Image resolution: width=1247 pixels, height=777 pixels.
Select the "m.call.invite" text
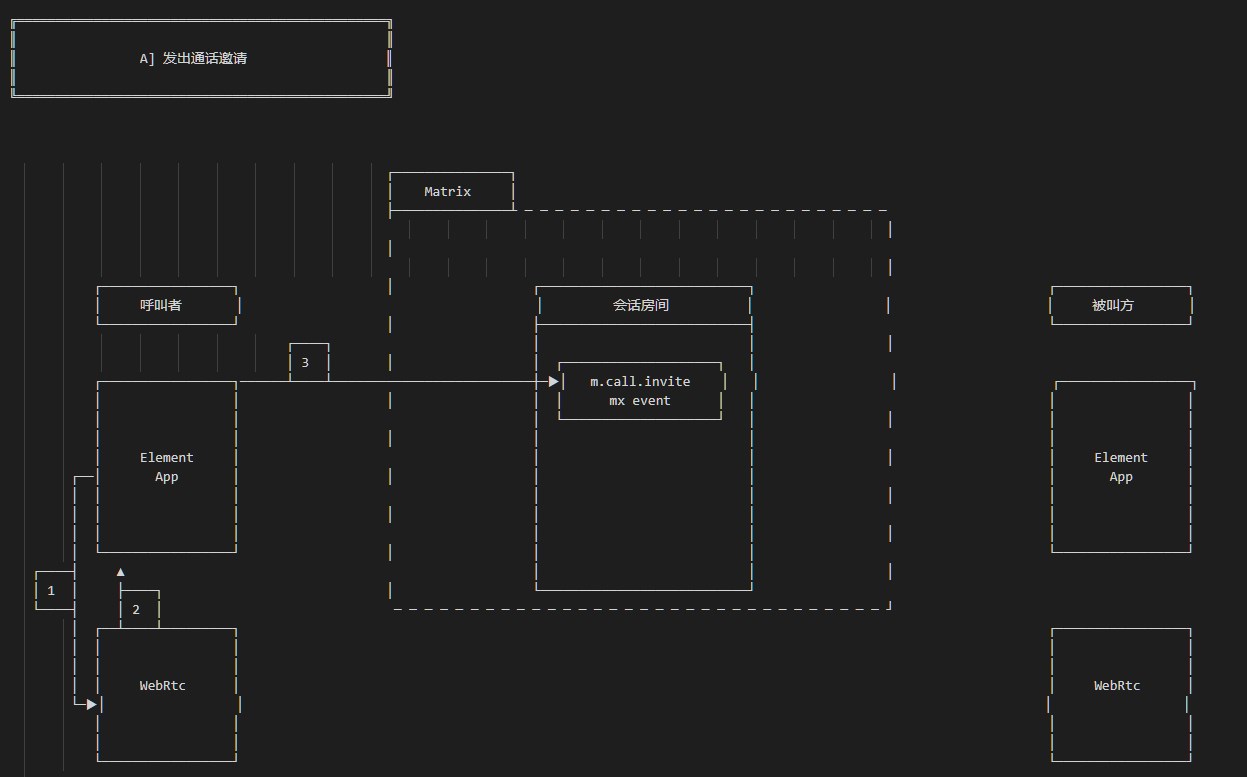640,382
